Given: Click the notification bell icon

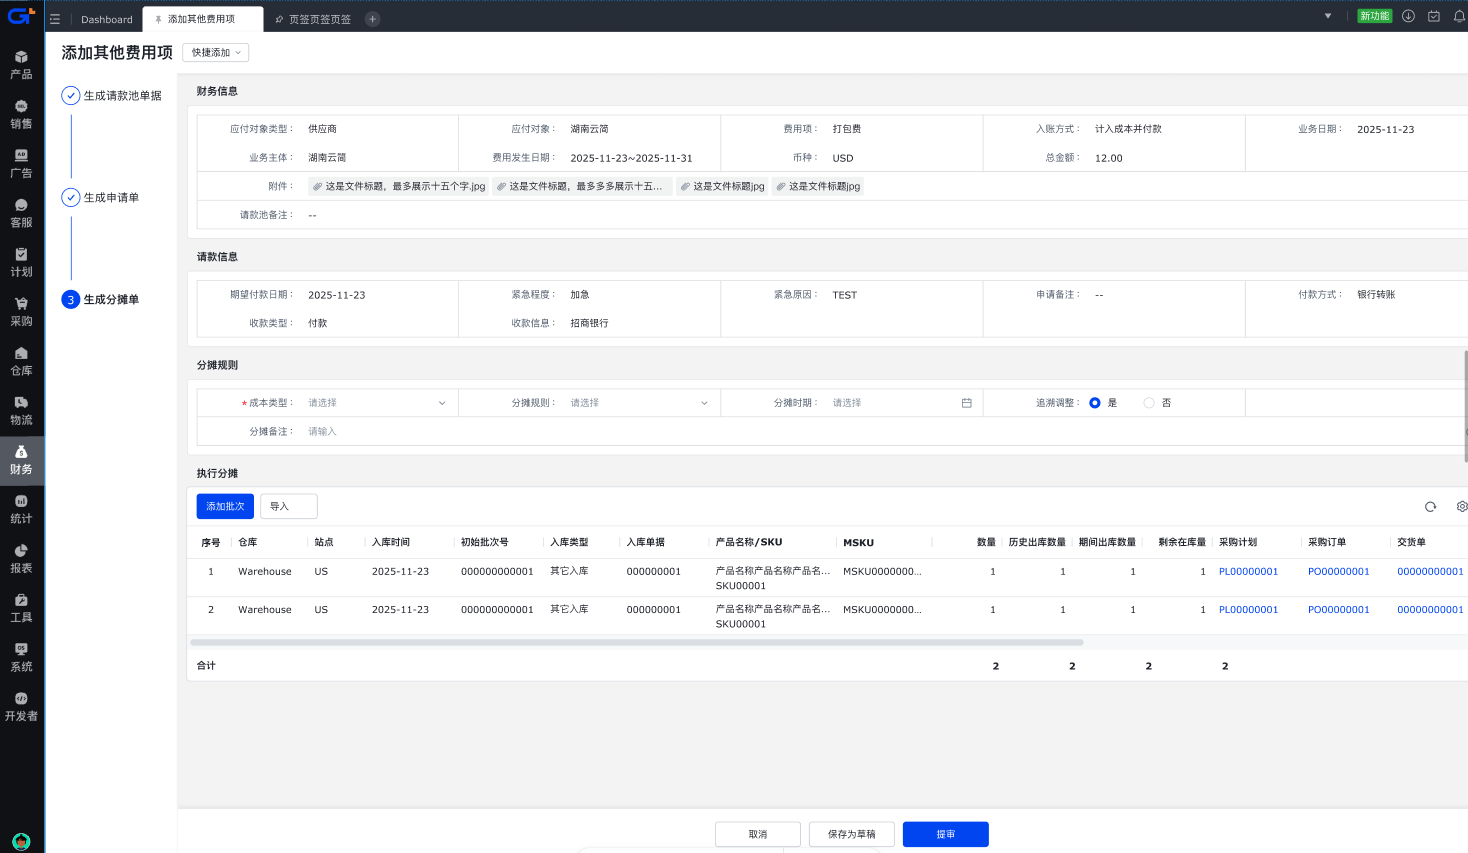Looking at the screenshot, I should coord(1459,16).
